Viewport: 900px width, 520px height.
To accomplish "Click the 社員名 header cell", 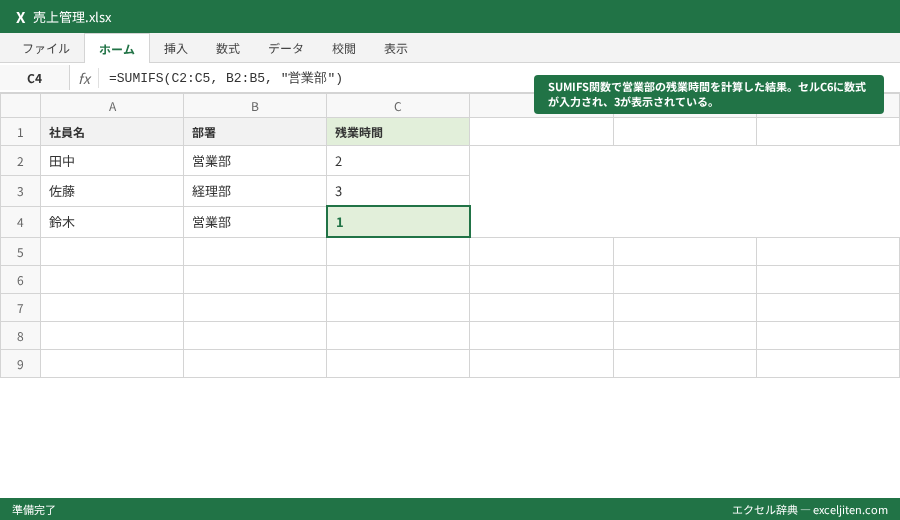I will [x=112, y=132].
